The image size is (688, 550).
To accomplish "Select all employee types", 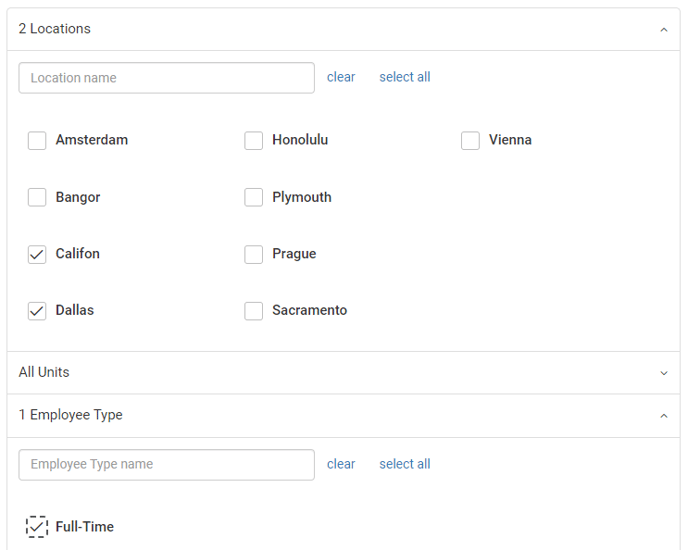I will coord(404,465).
